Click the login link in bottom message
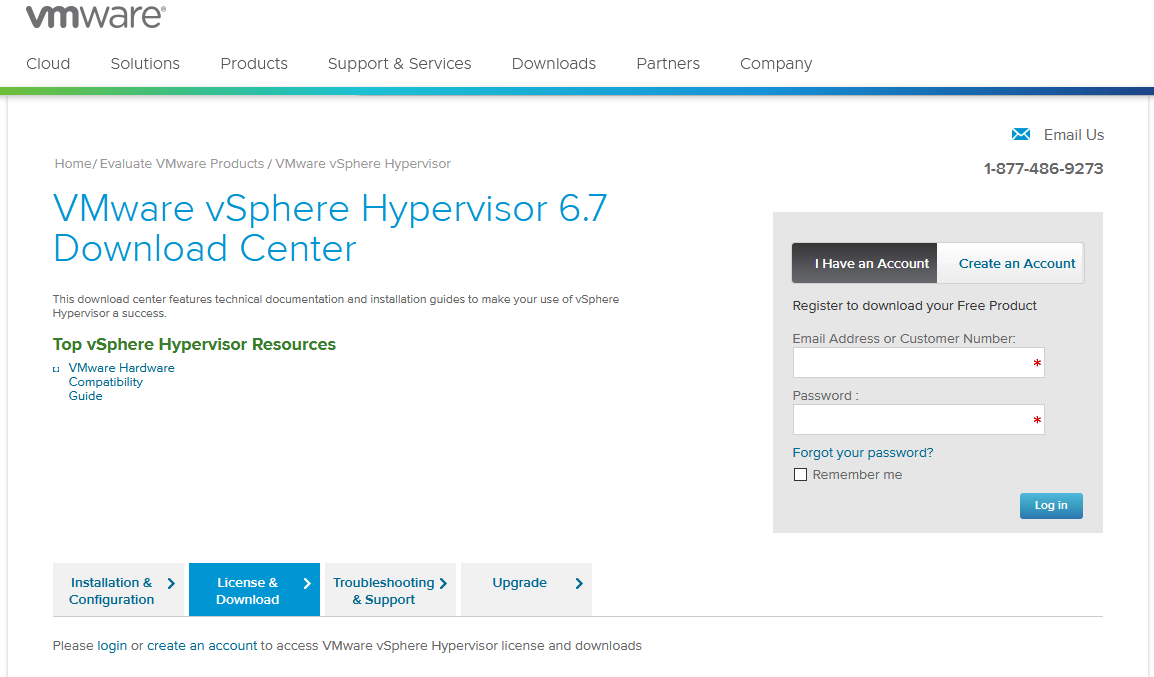Viewport: 1154px width, 677px height. click(x=112, y=645)
